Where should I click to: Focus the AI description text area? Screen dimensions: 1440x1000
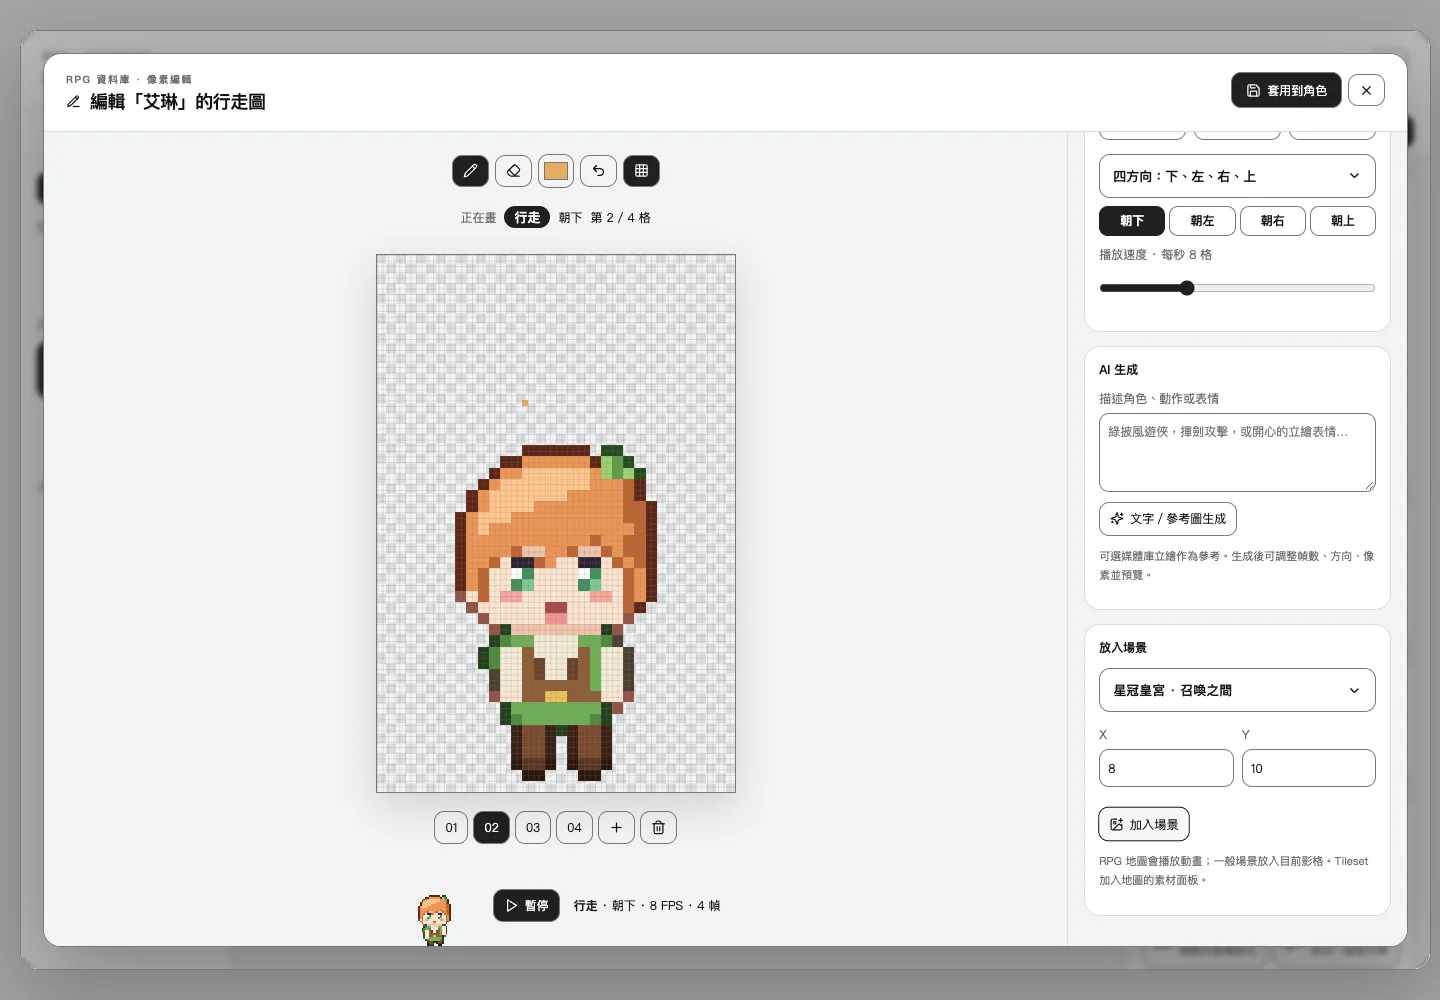click(1237, 452)
